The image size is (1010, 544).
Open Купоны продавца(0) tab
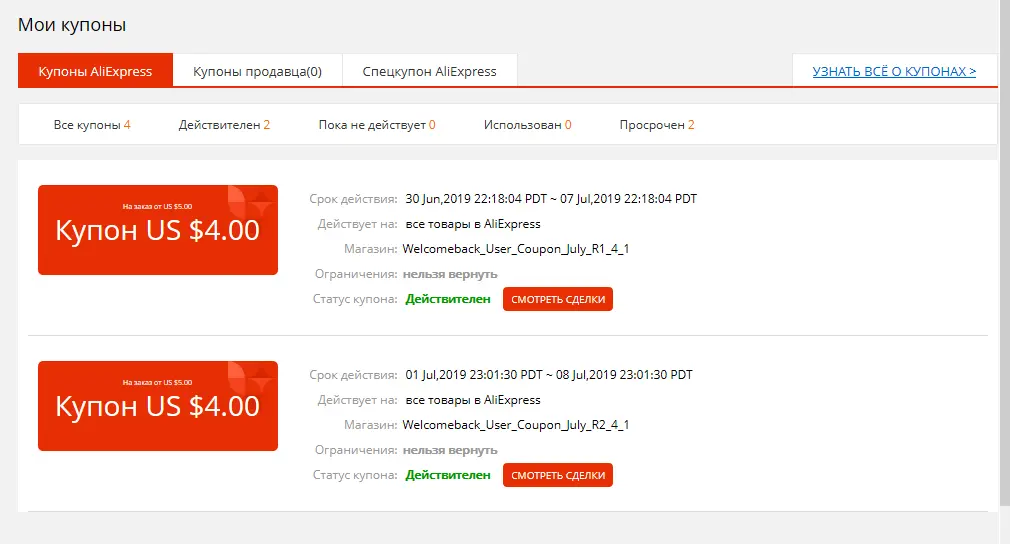click(x=257, y=71)
